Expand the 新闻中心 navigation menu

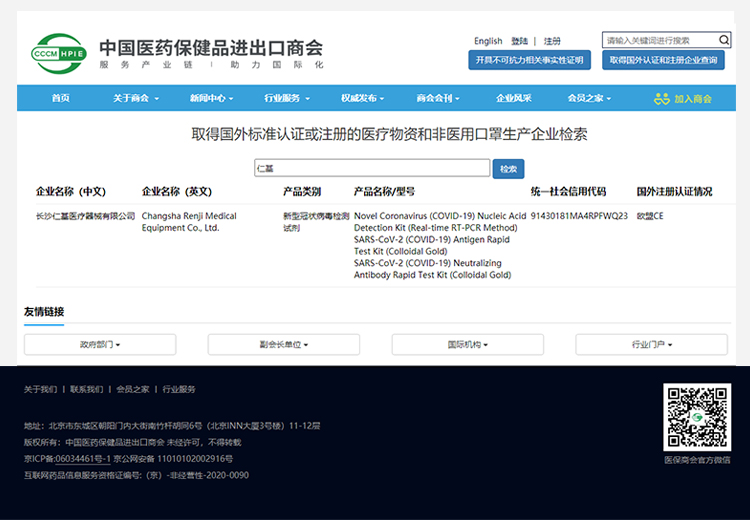point(211,99)
